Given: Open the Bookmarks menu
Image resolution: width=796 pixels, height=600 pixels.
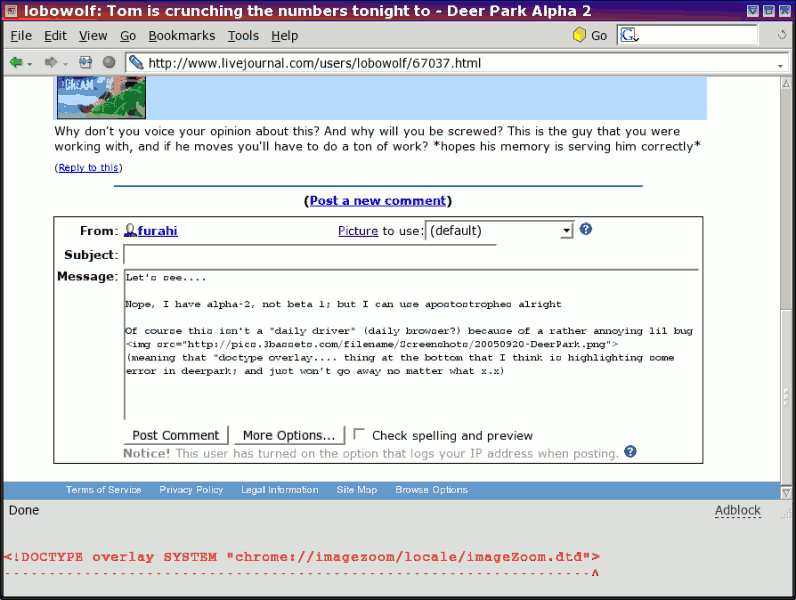Looking at the screenshot, I should point(181,35).
